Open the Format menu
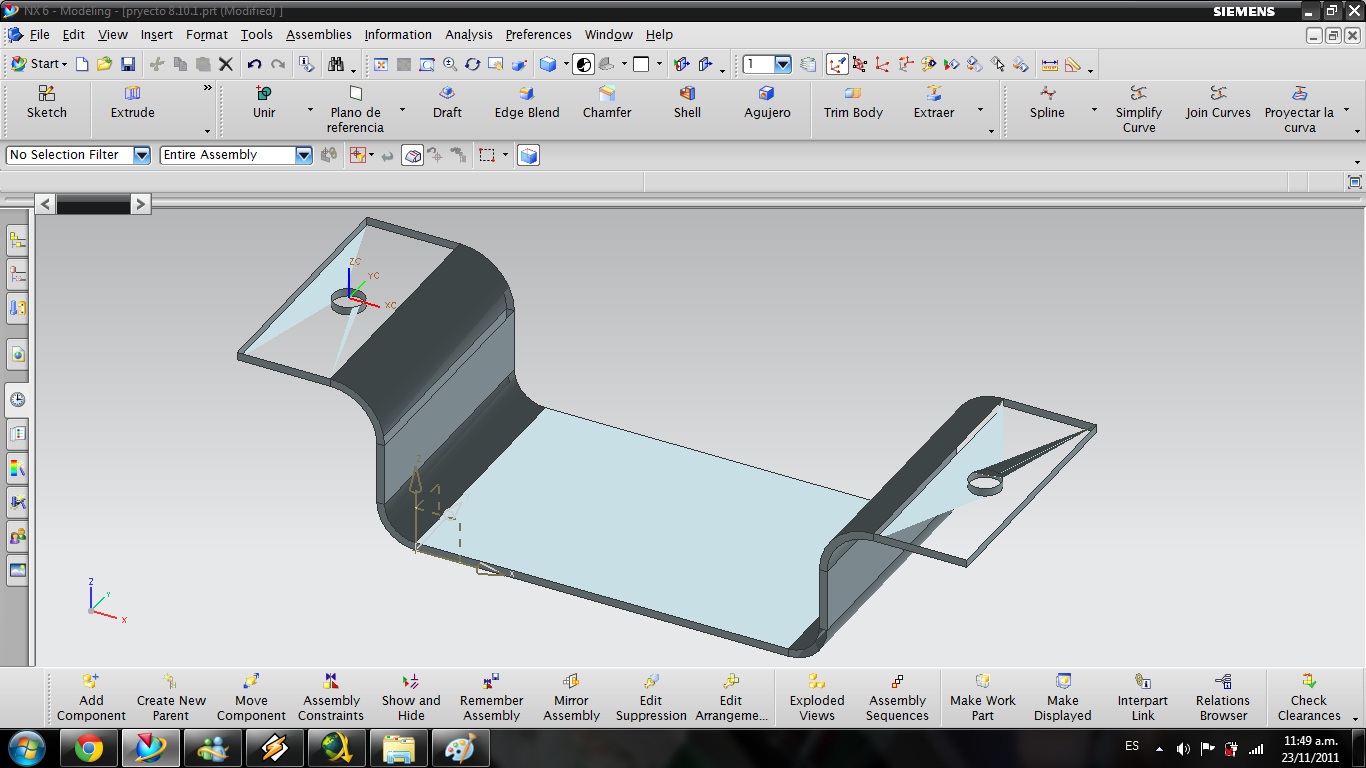 (207, 34)
